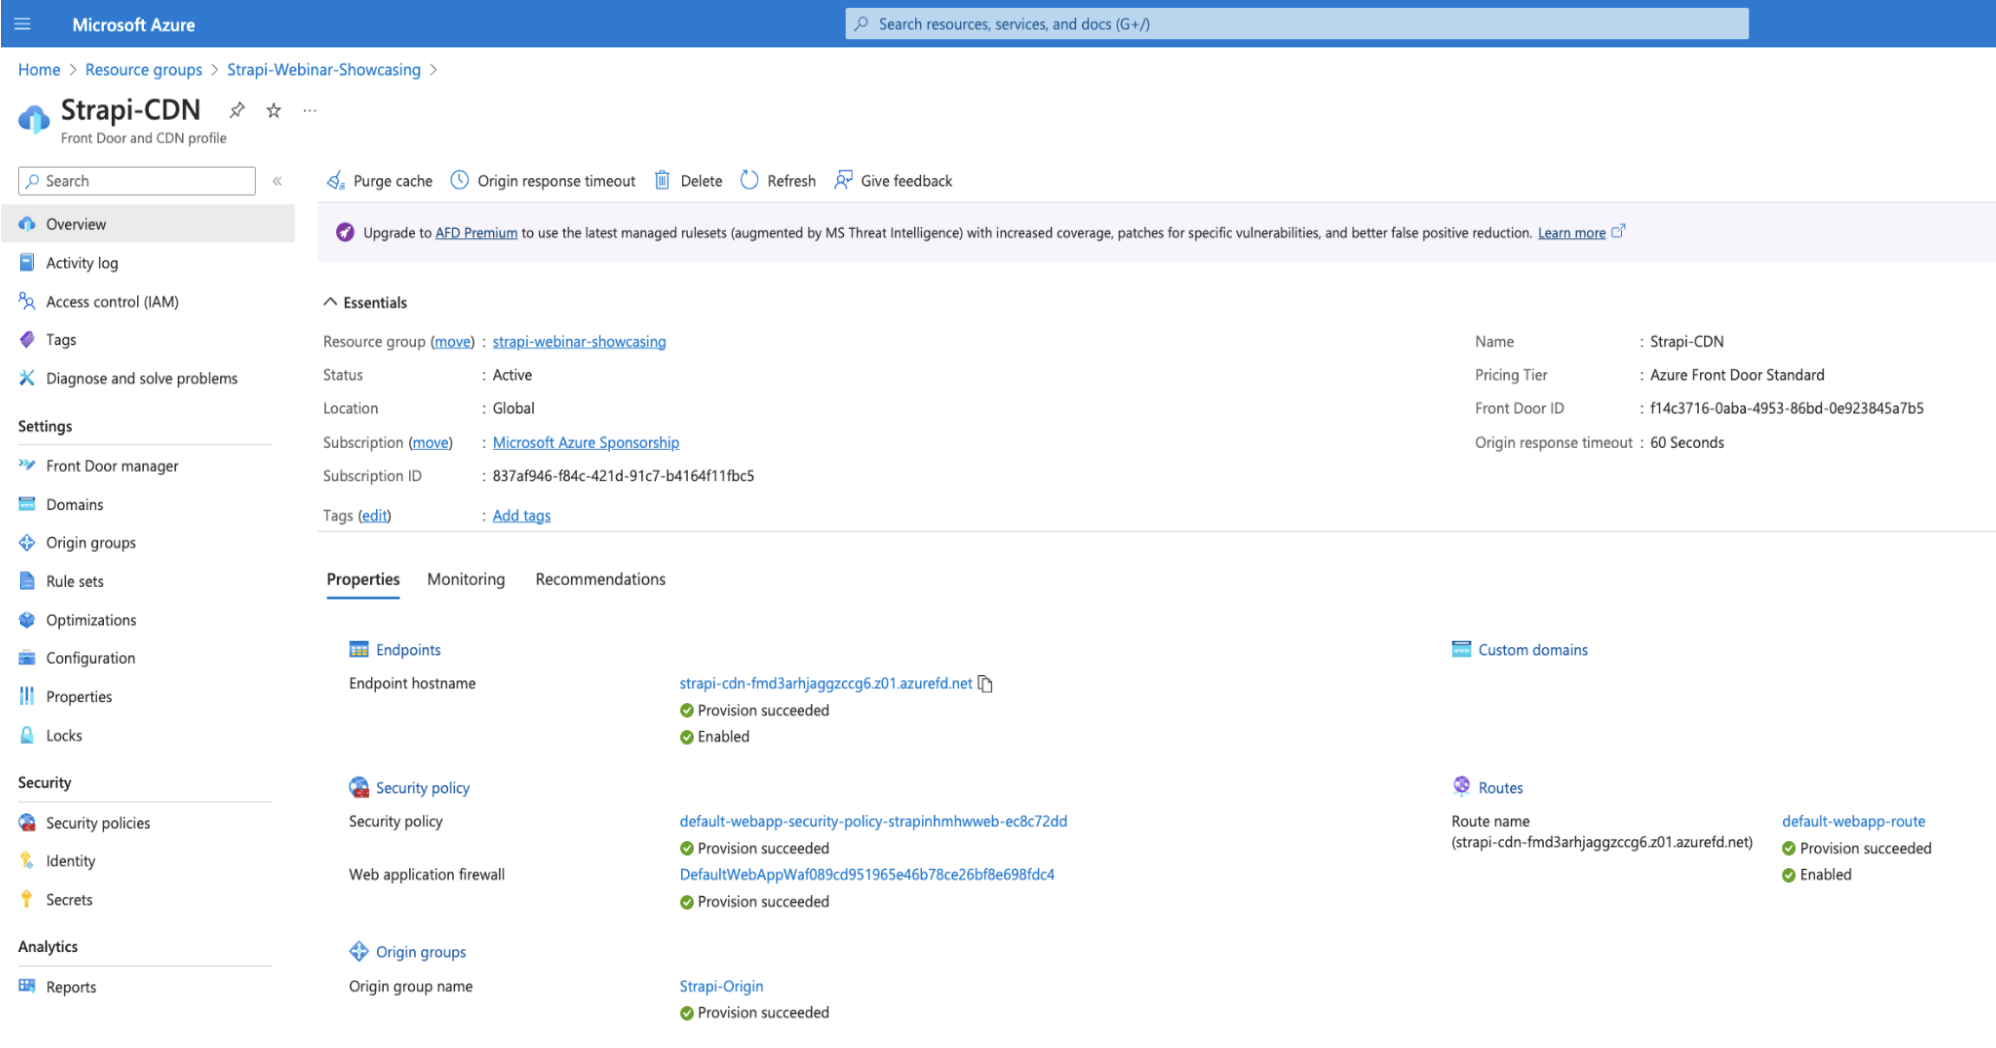Open more options ellipsis beside title
This screenshot has width=1996, height=1048.
(310, 110)
